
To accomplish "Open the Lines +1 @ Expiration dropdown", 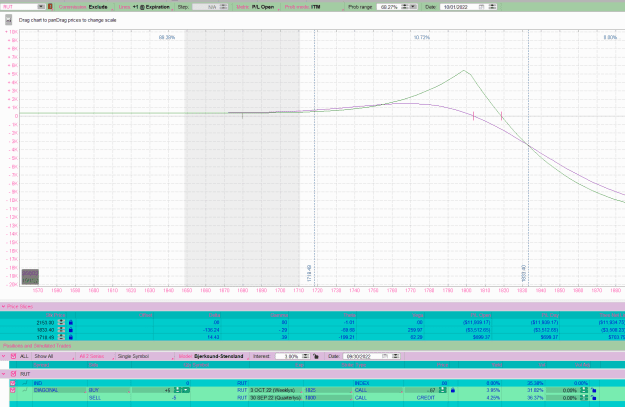I will (x=145, y=7).
